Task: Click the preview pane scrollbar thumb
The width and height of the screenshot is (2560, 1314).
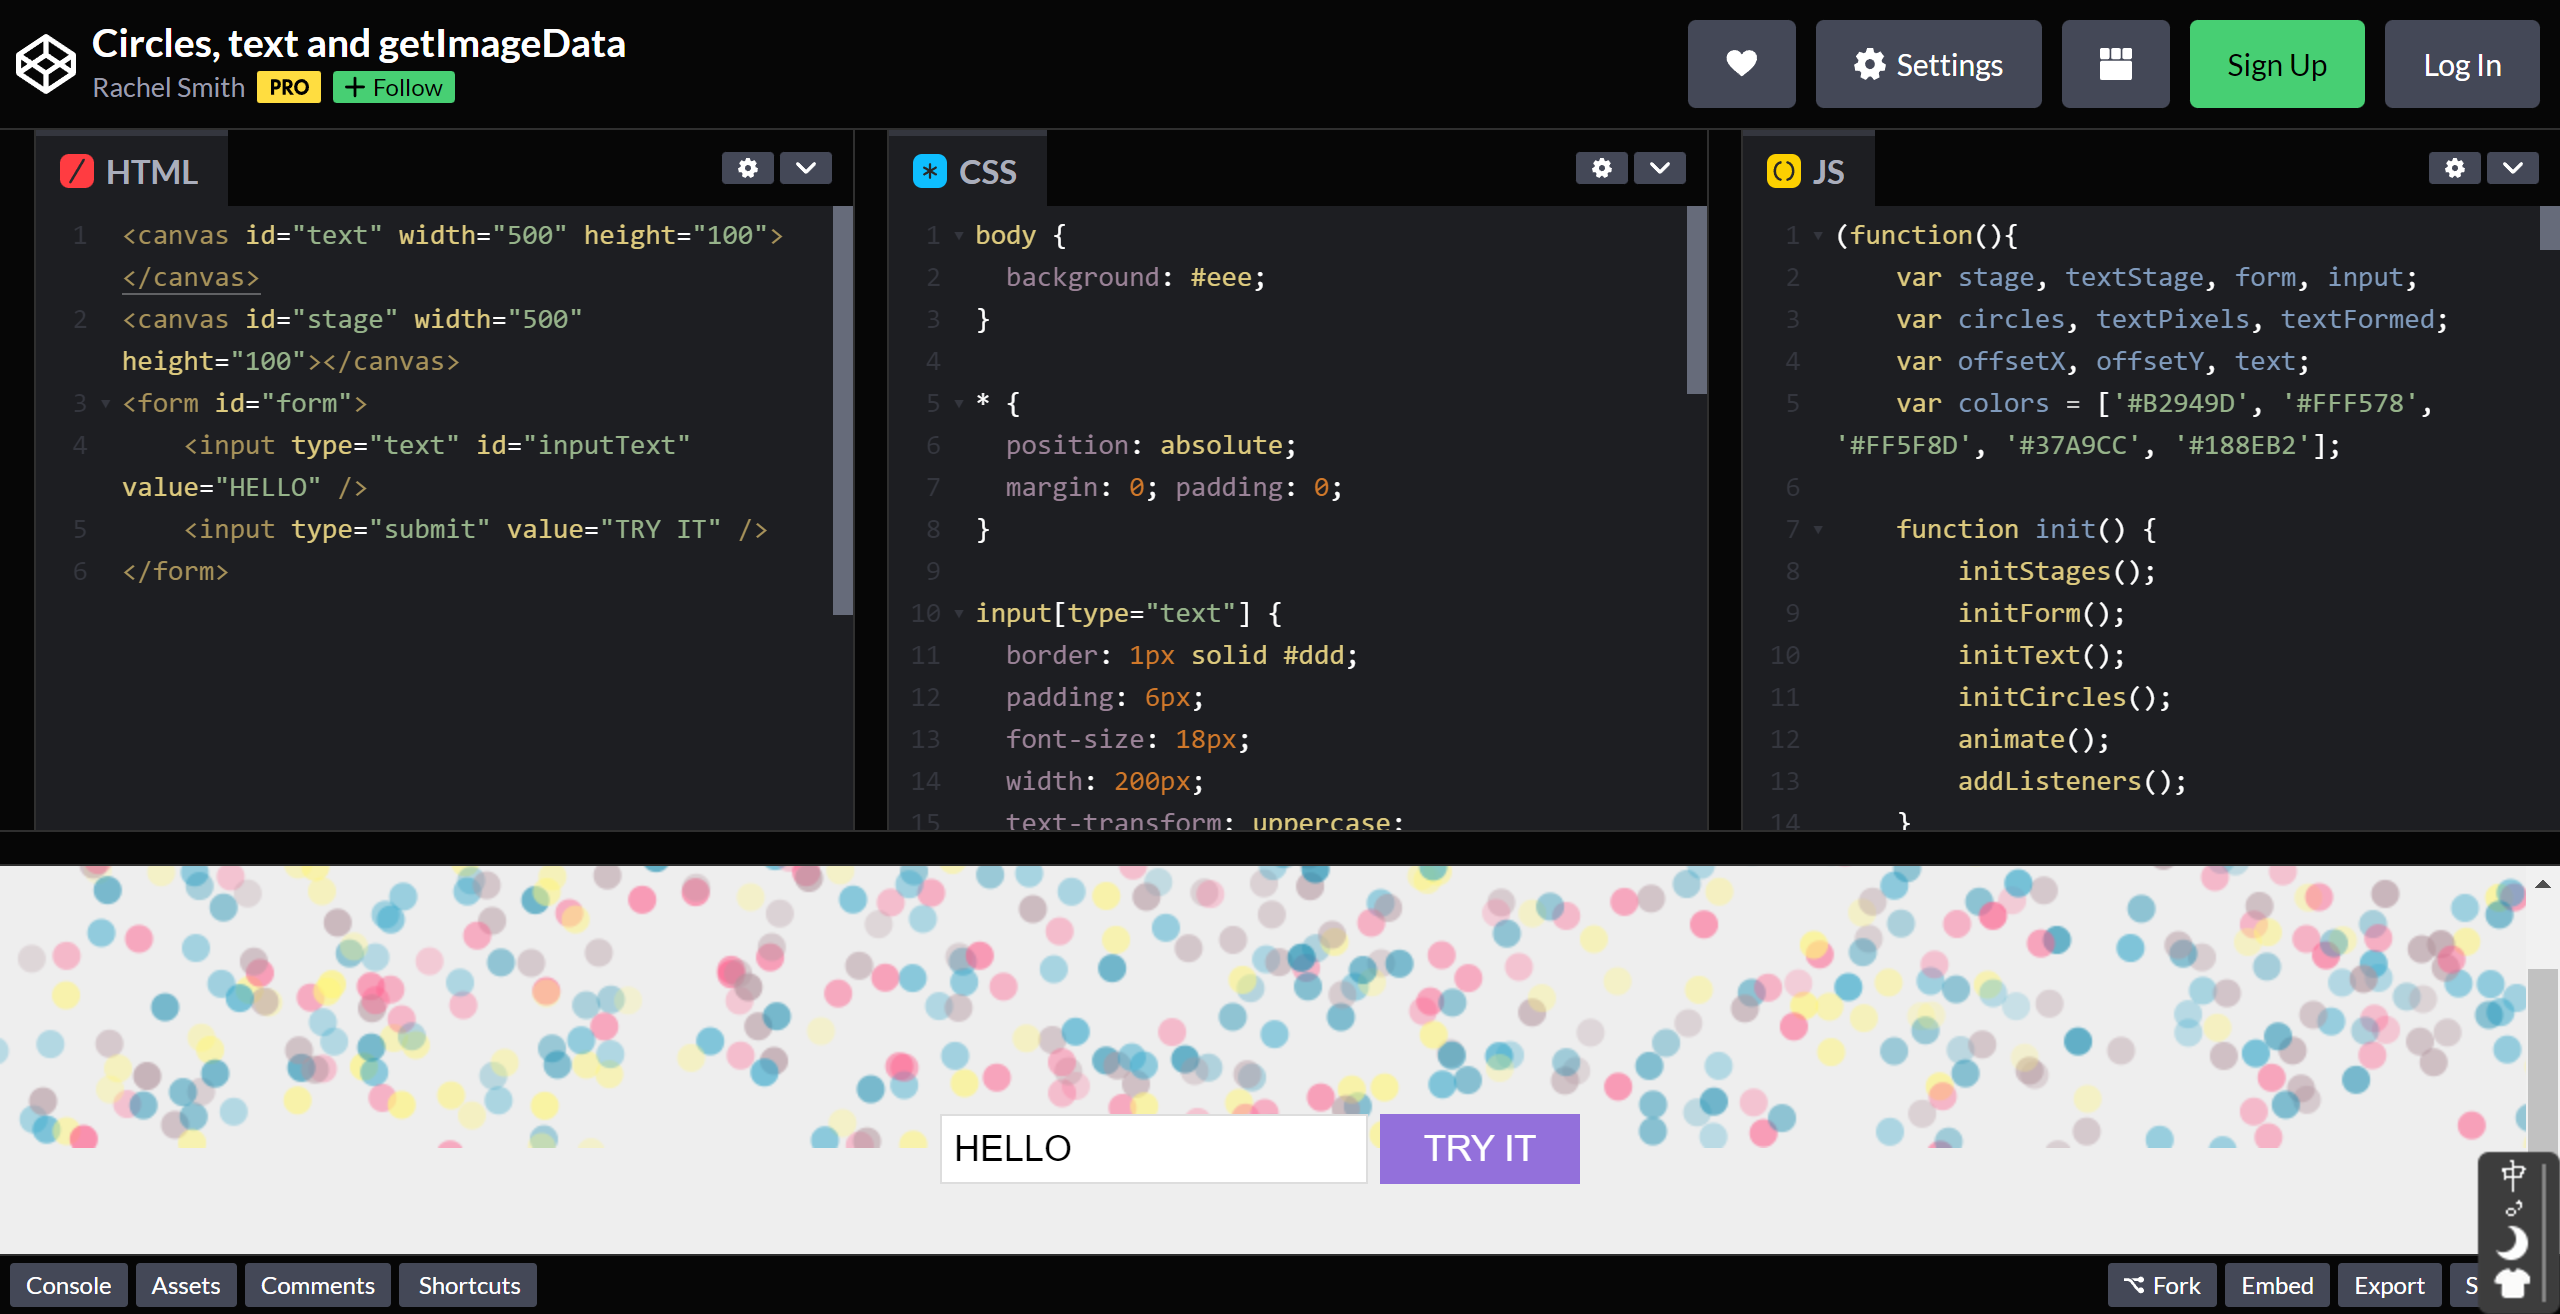Action: tap(2542, 1060)
